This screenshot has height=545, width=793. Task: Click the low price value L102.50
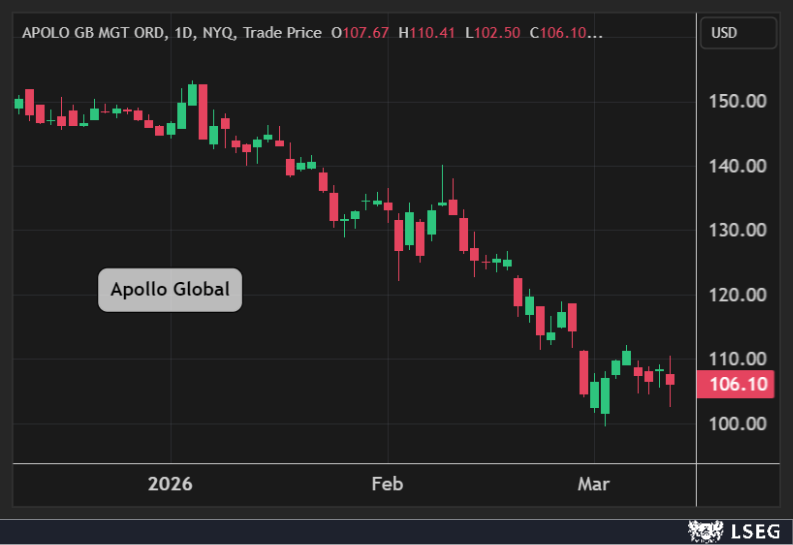(x=495, y=33)
